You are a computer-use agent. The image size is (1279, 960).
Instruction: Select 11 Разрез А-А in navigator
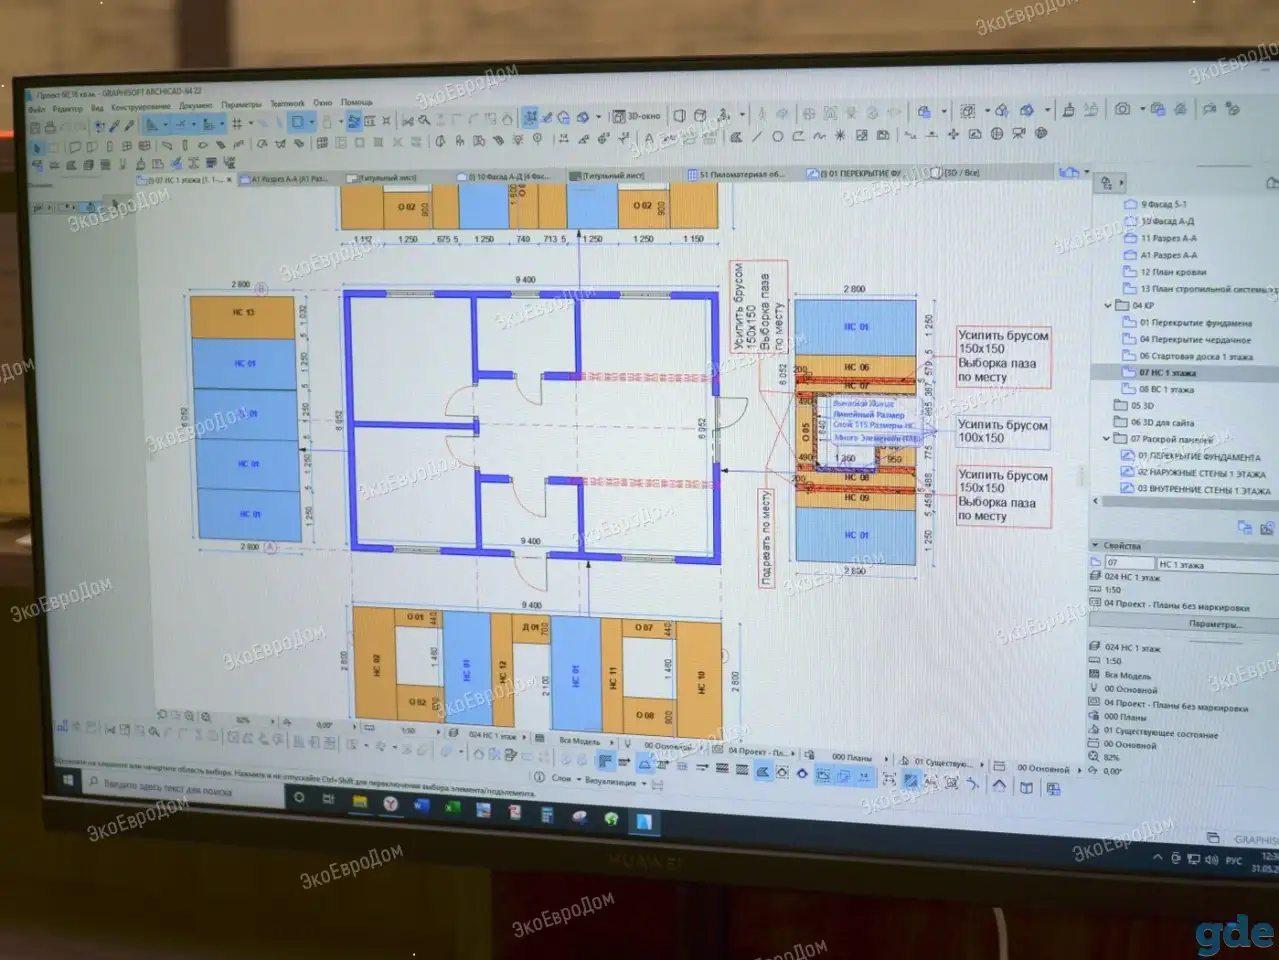[1168, 238]
